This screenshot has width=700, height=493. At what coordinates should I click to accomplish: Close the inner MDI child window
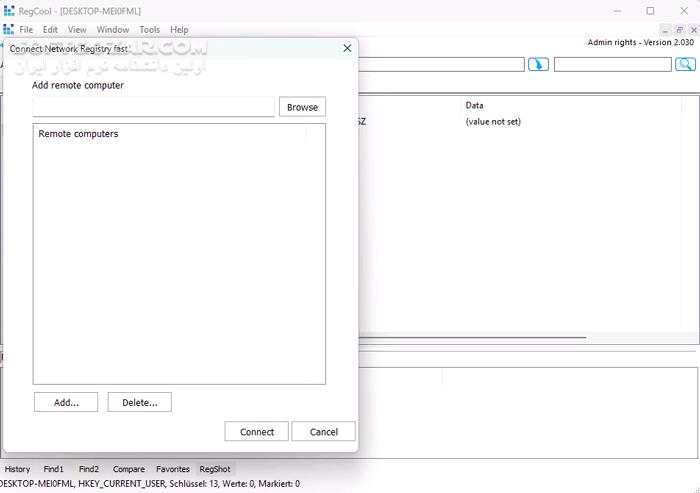click(694, 30)
